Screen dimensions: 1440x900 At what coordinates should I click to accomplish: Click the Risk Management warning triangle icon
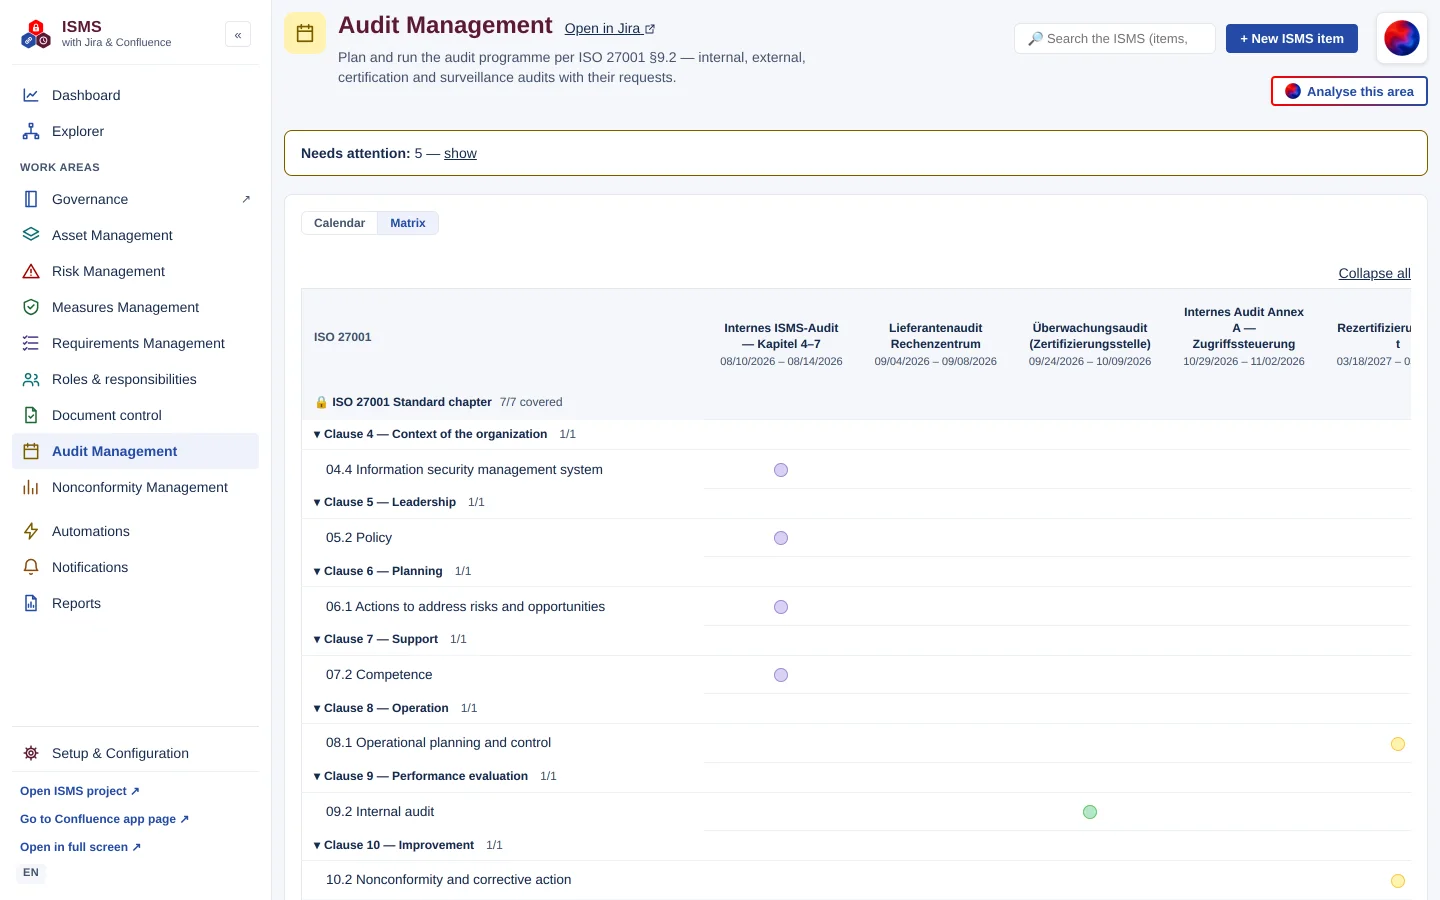click(x=31, y=271)
